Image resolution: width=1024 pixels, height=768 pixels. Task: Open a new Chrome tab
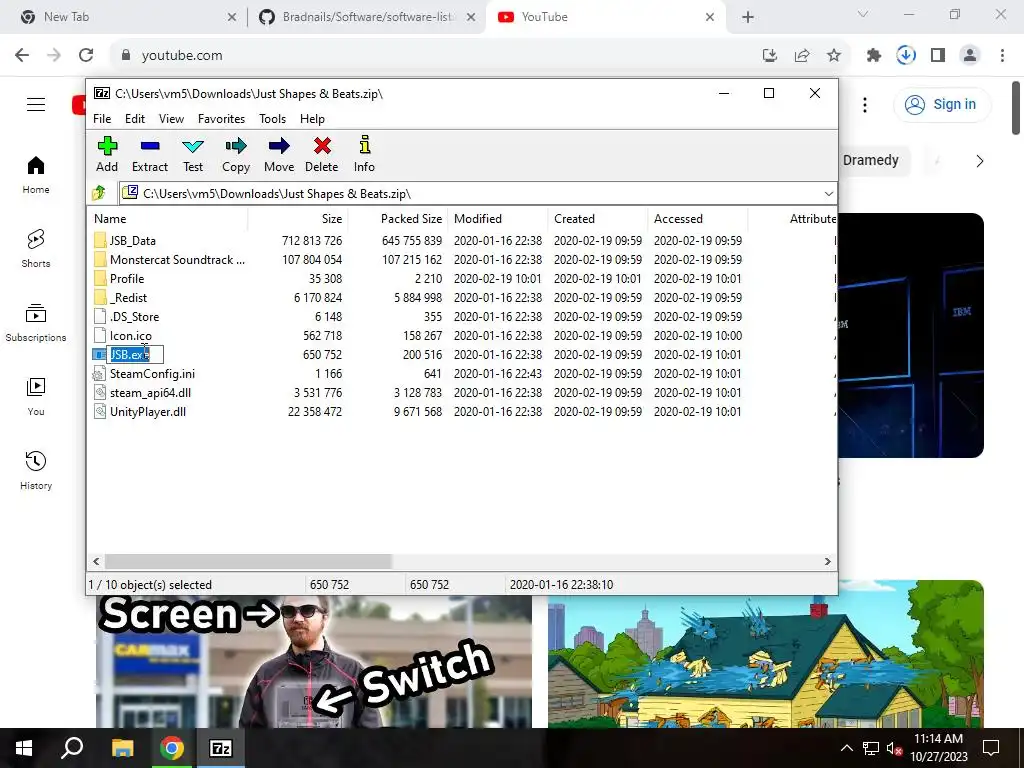[748, 17]
